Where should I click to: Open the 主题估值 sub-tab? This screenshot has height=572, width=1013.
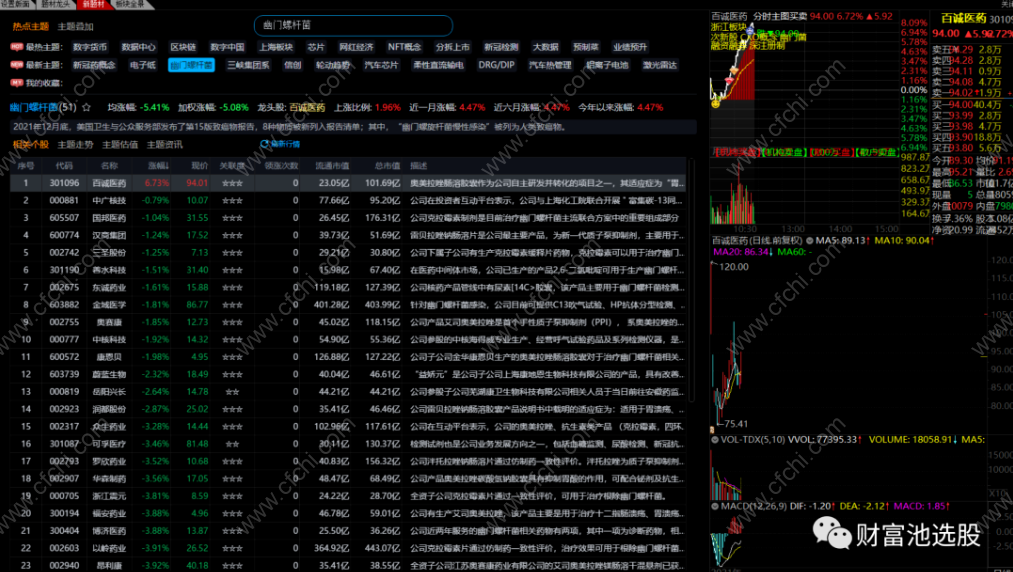120,145
